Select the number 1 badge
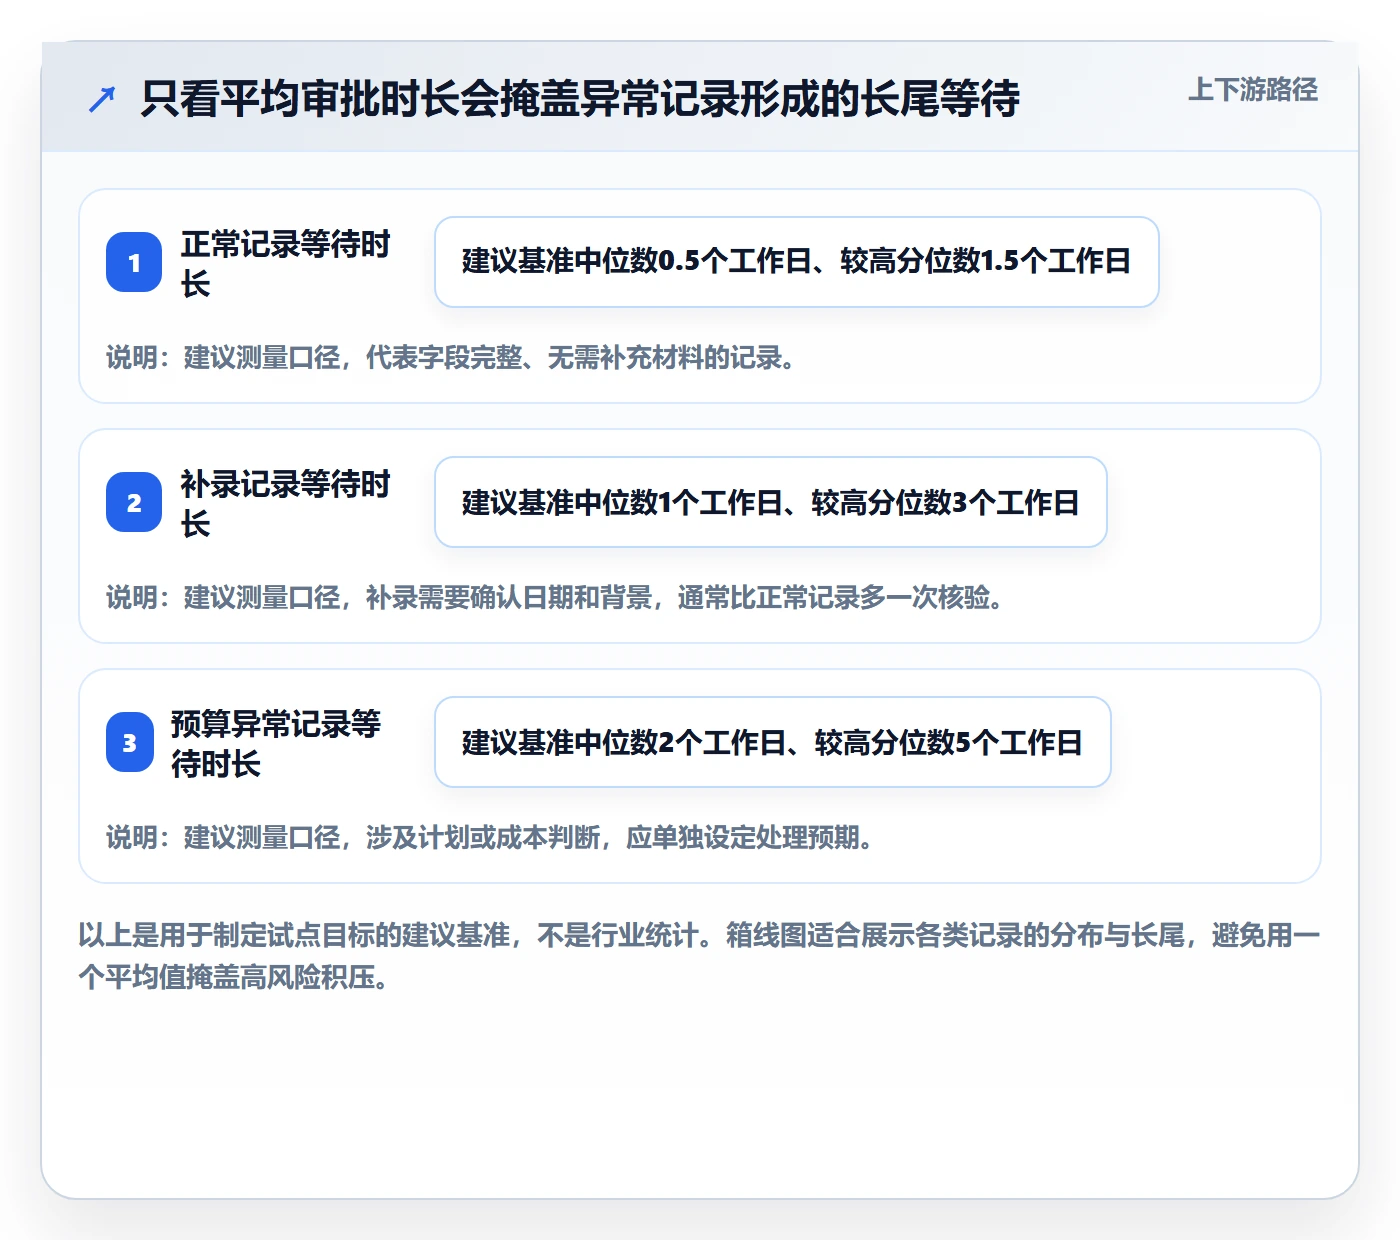 click(134, 262)
